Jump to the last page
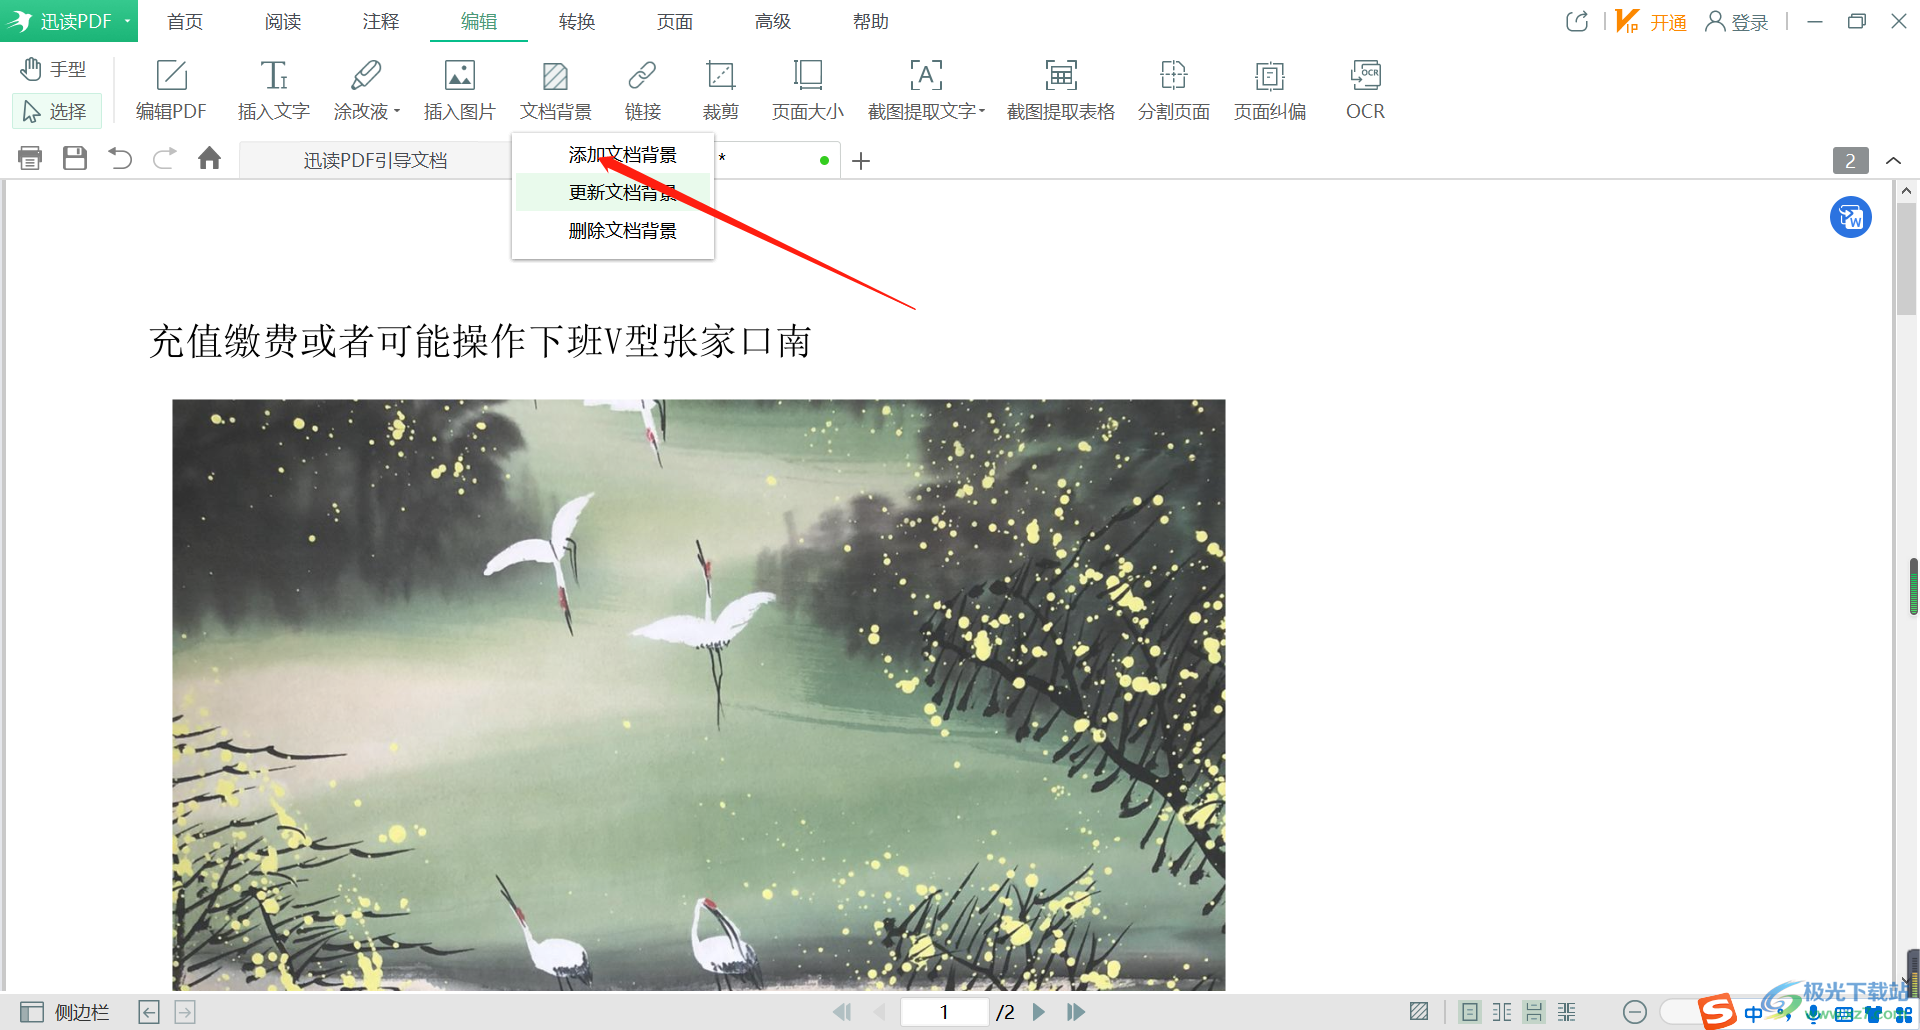Viewport: 1920px width, 1030px height. point(1076,1012)
